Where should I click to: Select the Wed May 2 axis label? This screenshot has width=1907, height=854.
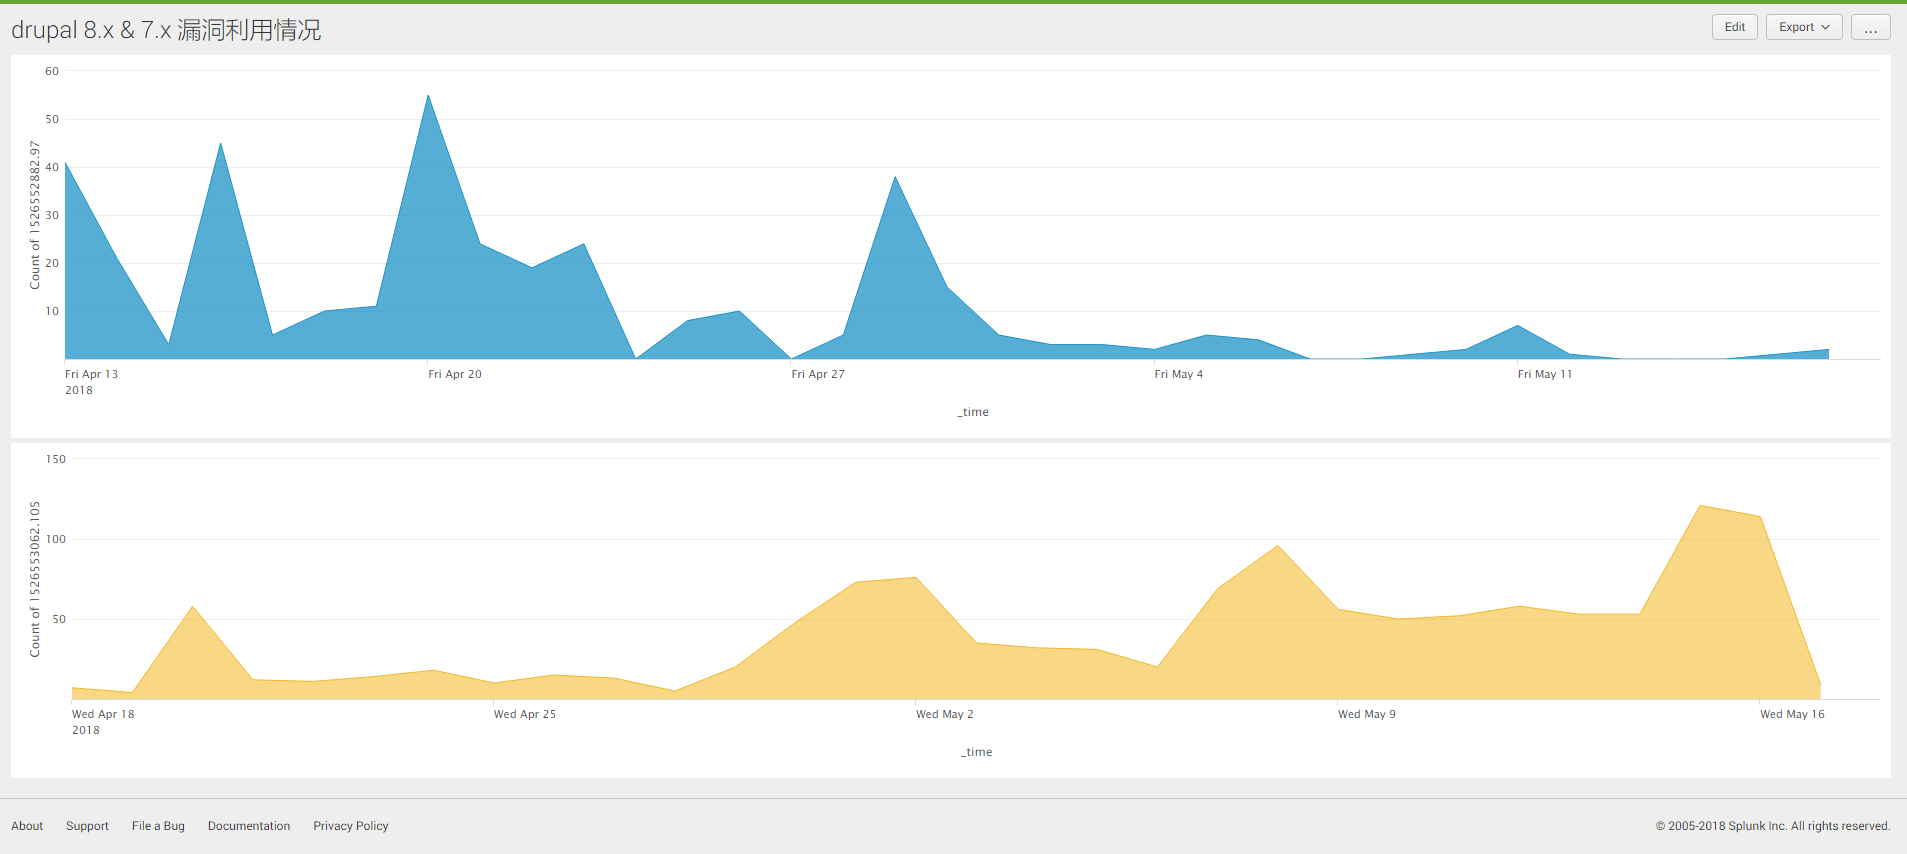click(944, 714)
